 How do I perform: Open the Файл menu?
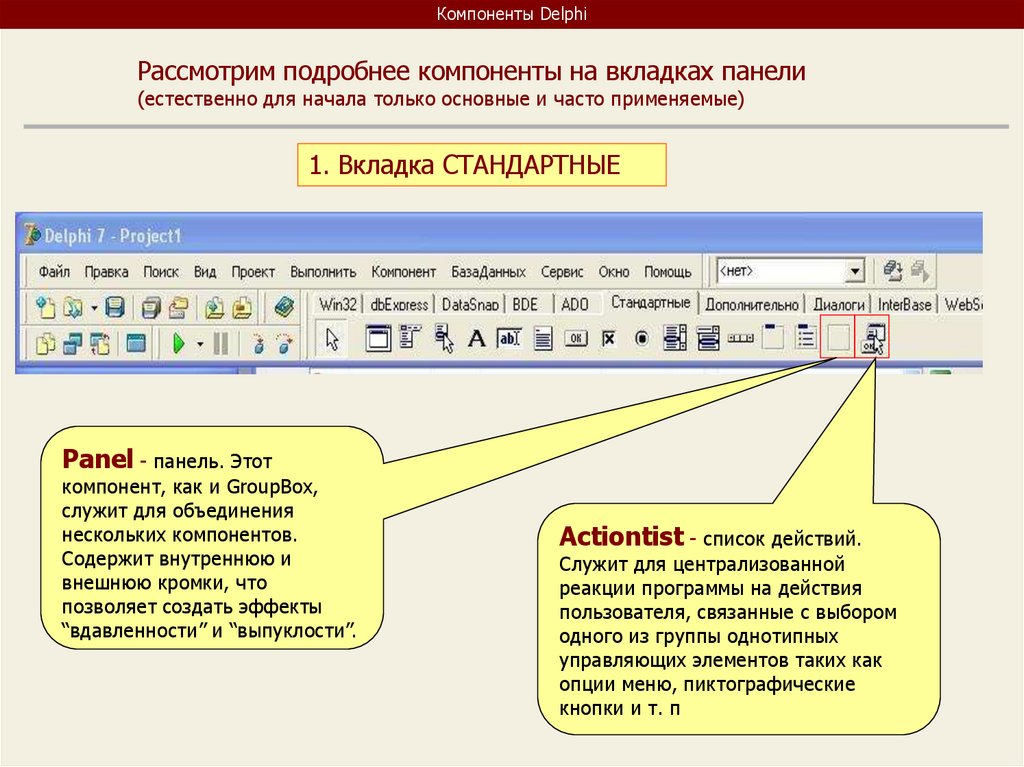tap(54, 272)
